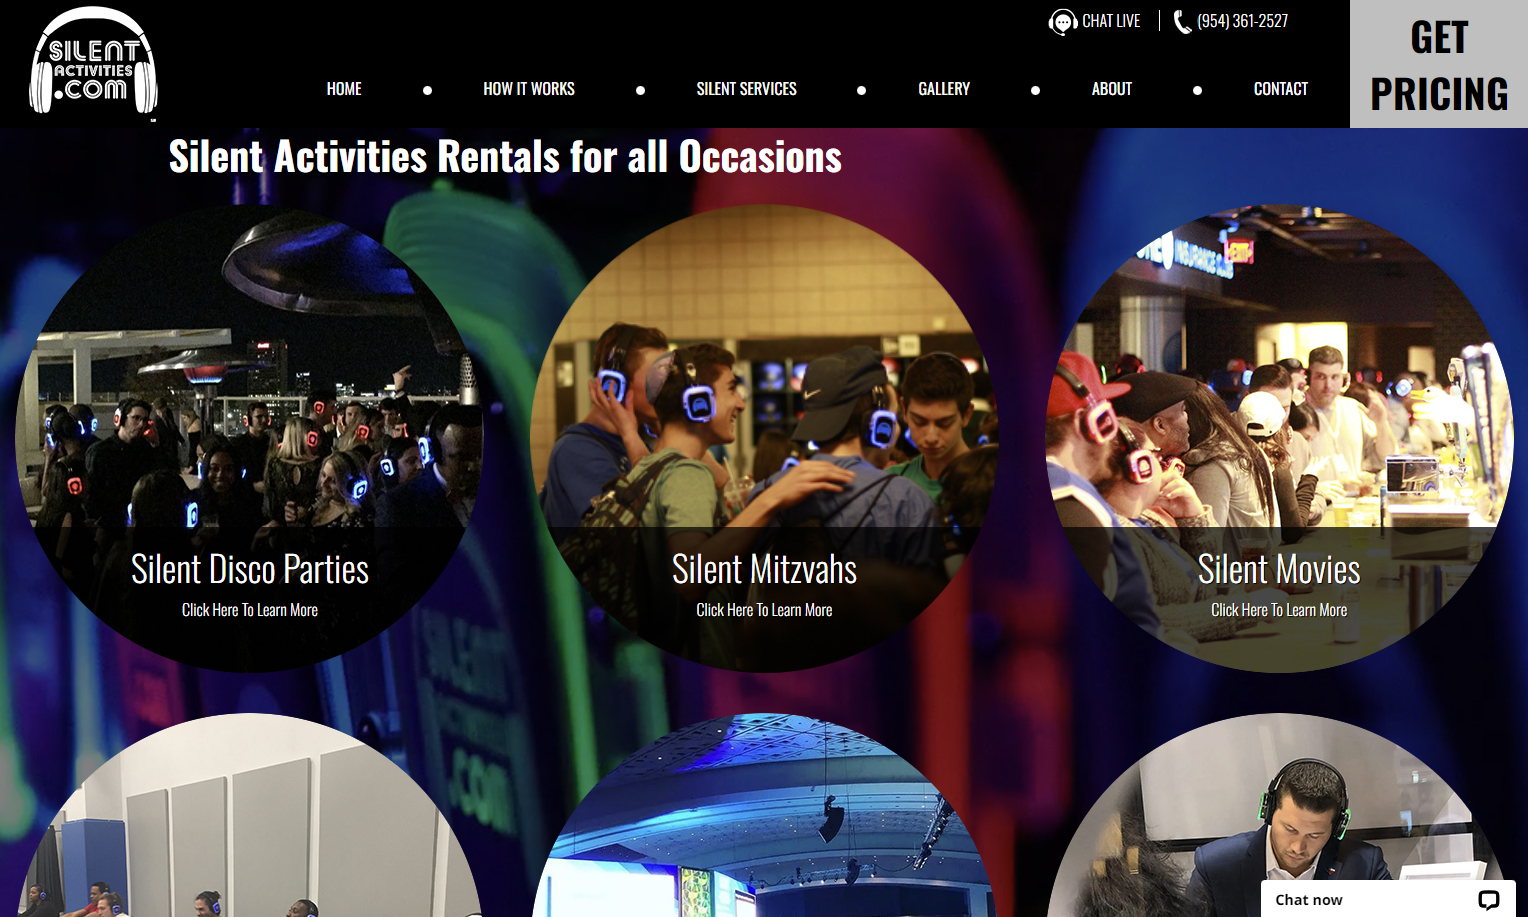Click the phone handset icon

pyautogui.click(x=1182, y=22)
